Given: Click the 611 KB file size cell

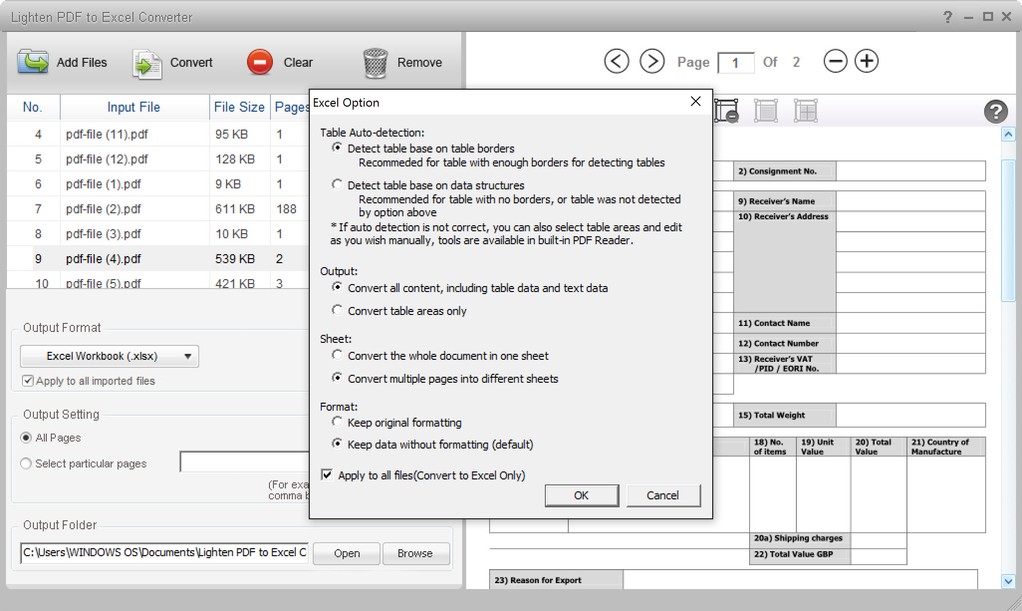Looking at the screenshot, I should (235, 209).
